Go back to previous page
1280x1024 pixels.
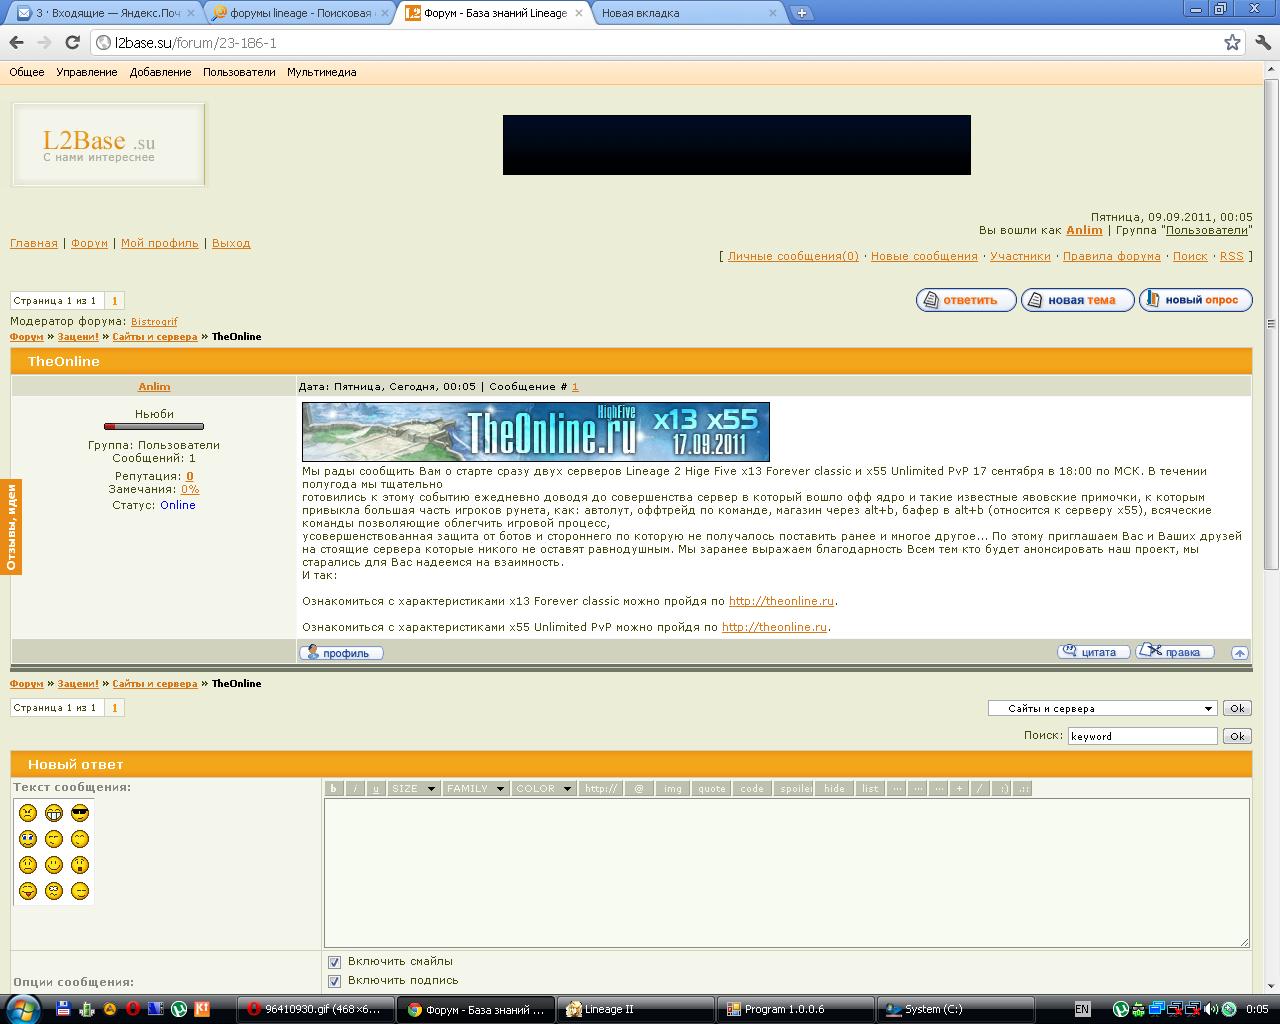(16, 42)
